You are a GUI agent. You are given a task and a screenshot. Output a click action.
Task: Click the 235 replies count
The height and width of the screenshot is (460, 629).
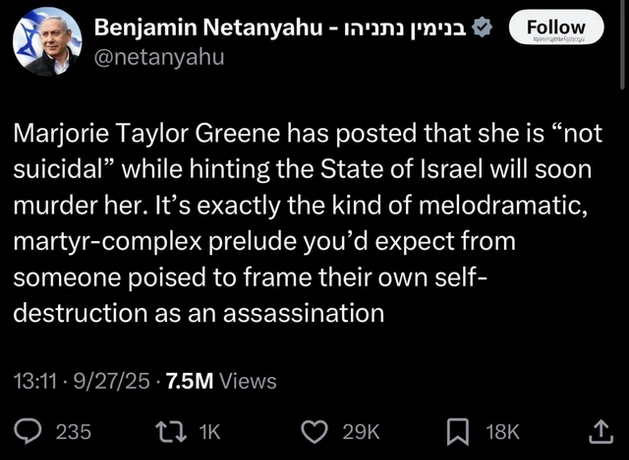pos(73,432)
